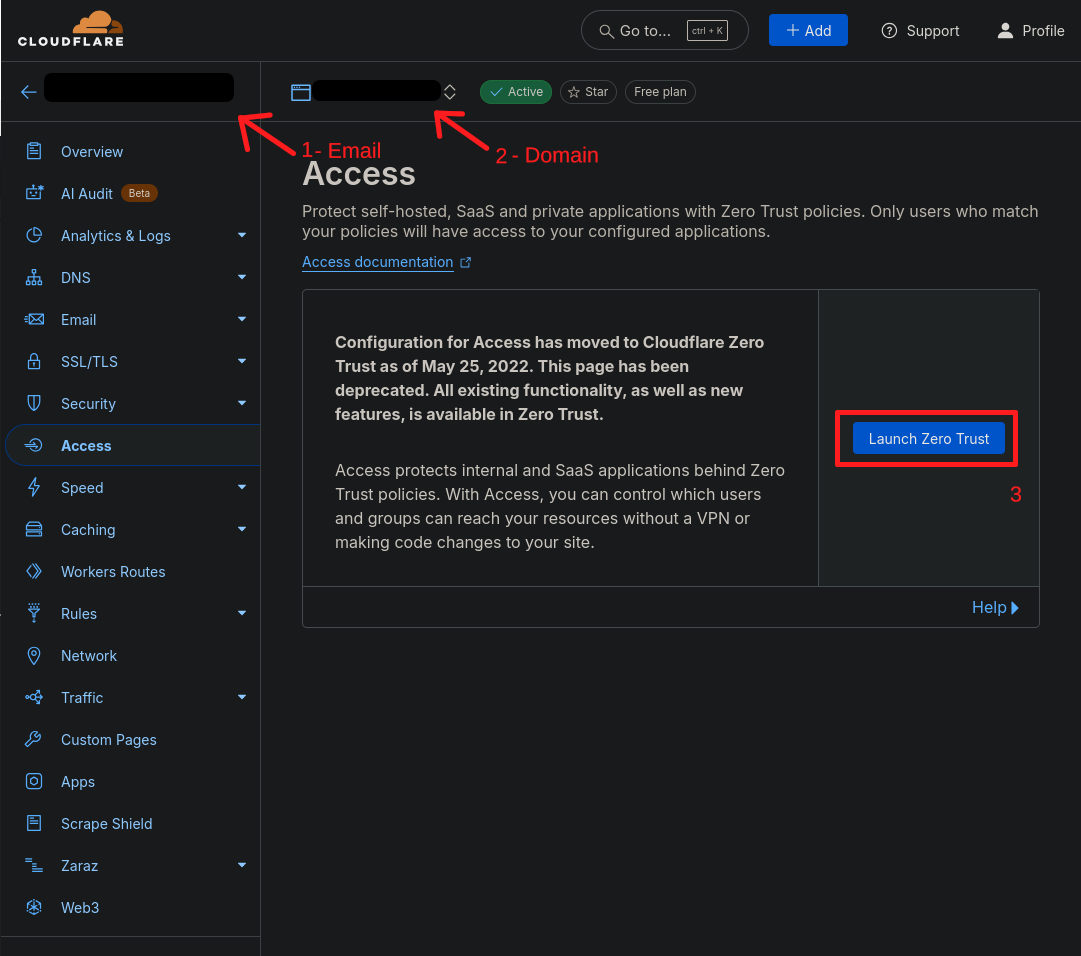Screen dimensions: 1081x956
Task: Expand the Speed submenu arrow
Action: [x=242, y=487]
